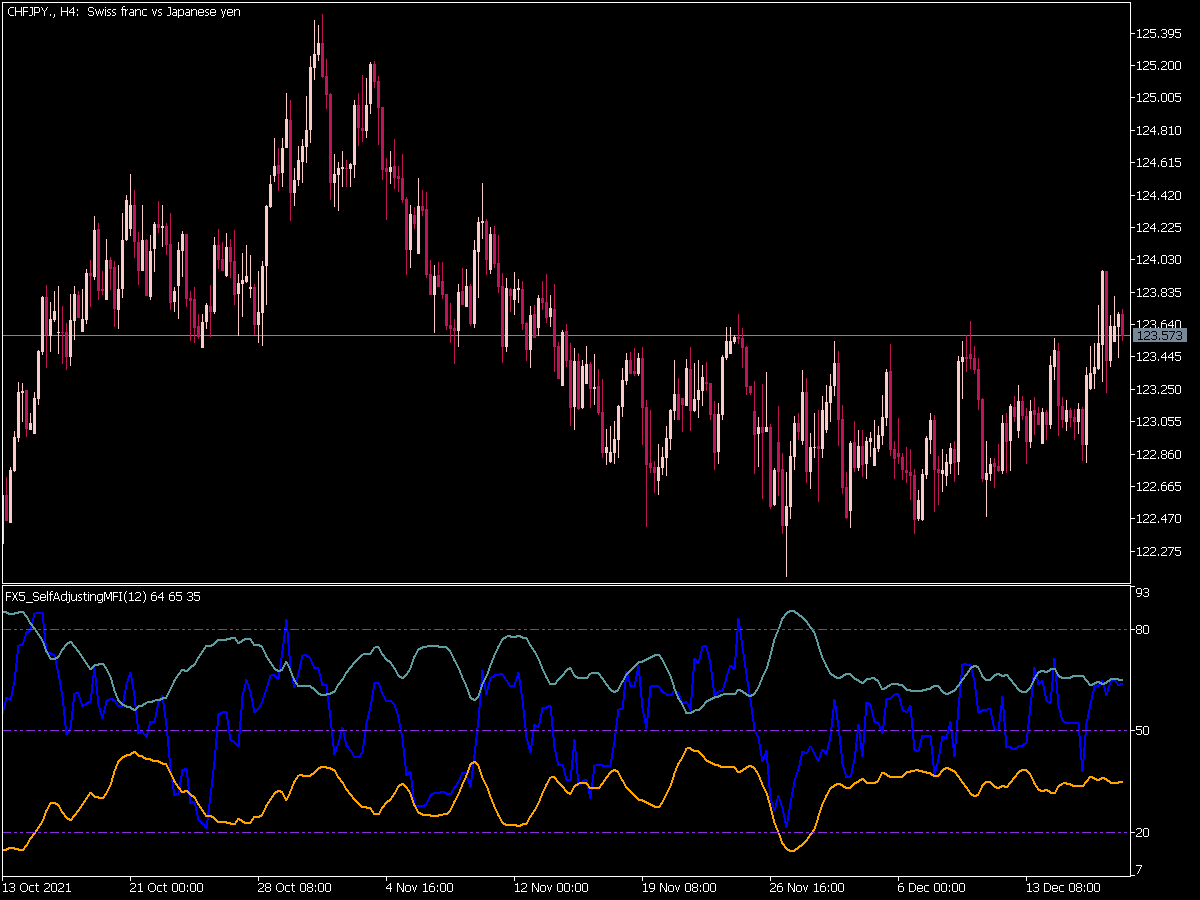Click the divider between chart and indicator window
Screen dimensions: 1200x900
pyautogui.click(x=566, y=584)
